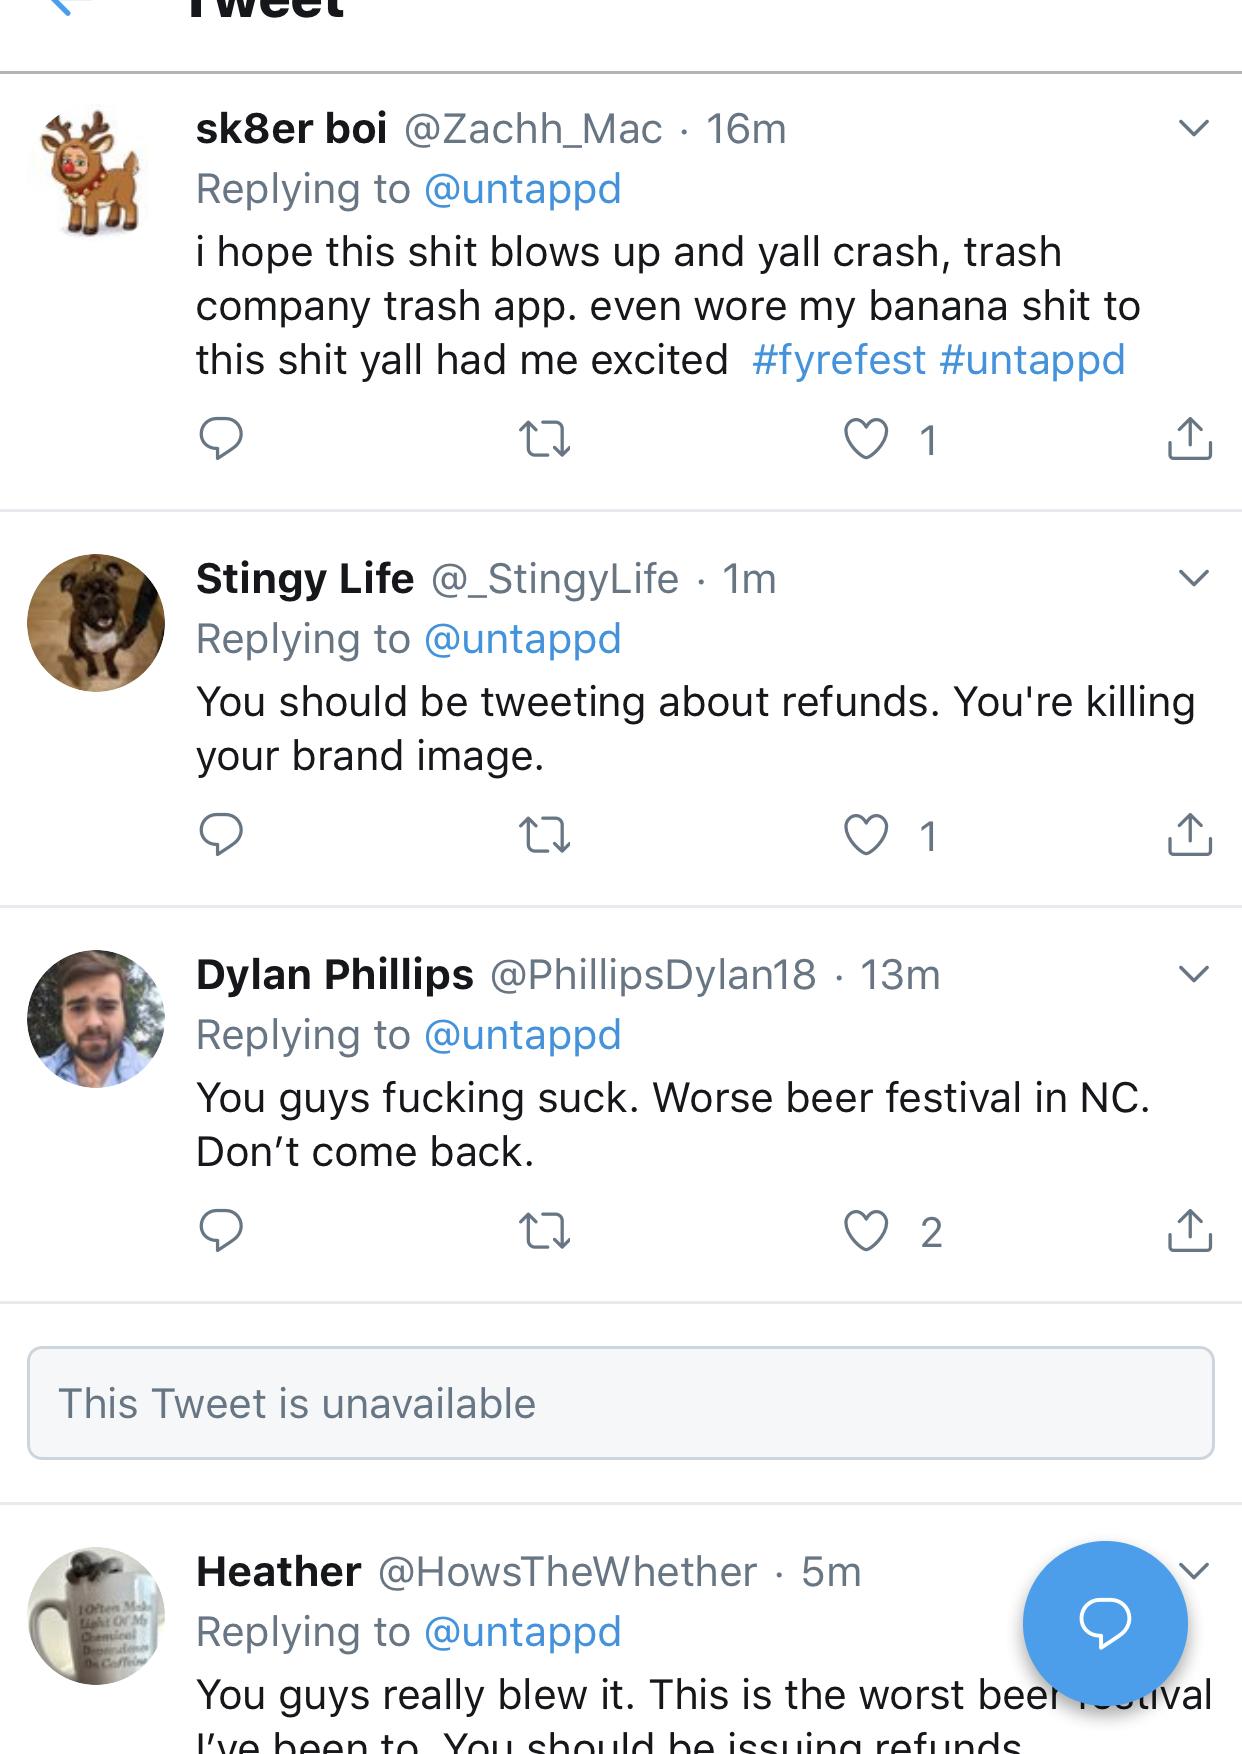This screenshot has height=1754, width=1242.
Task: View Dylan Phillips' profile picture
Action: point(96,1018)
